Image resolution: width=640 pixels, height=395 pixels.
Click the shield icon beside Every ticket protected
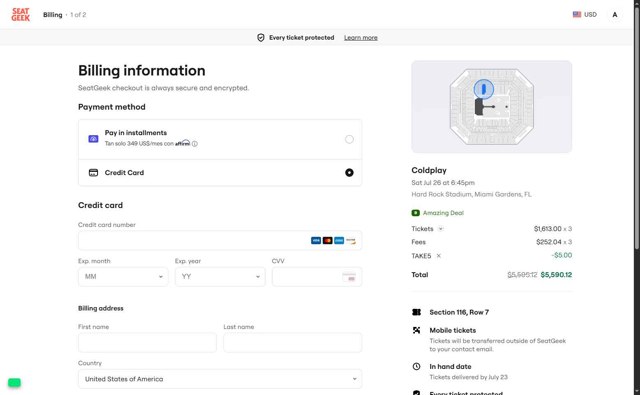[x=260, y=38]
